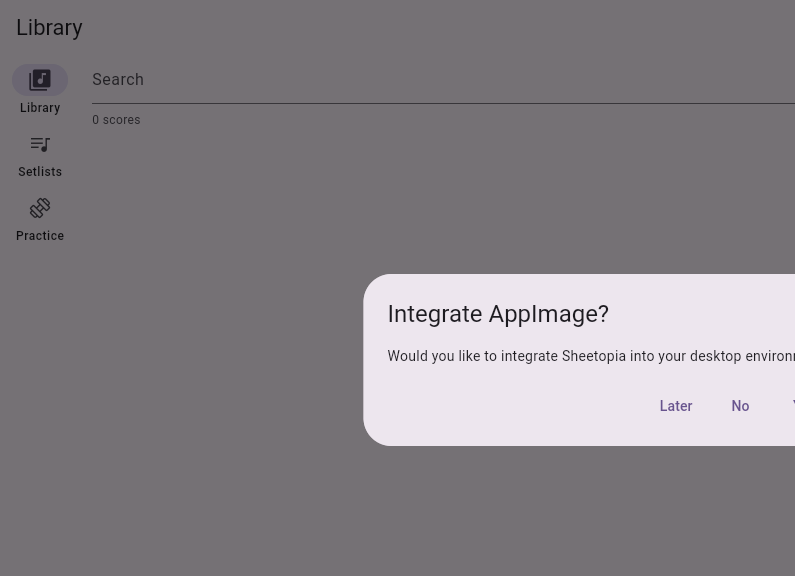Select the Practice label in sidebar
Image resolution: width=795 pixels, height=576 pixels.
40,236
